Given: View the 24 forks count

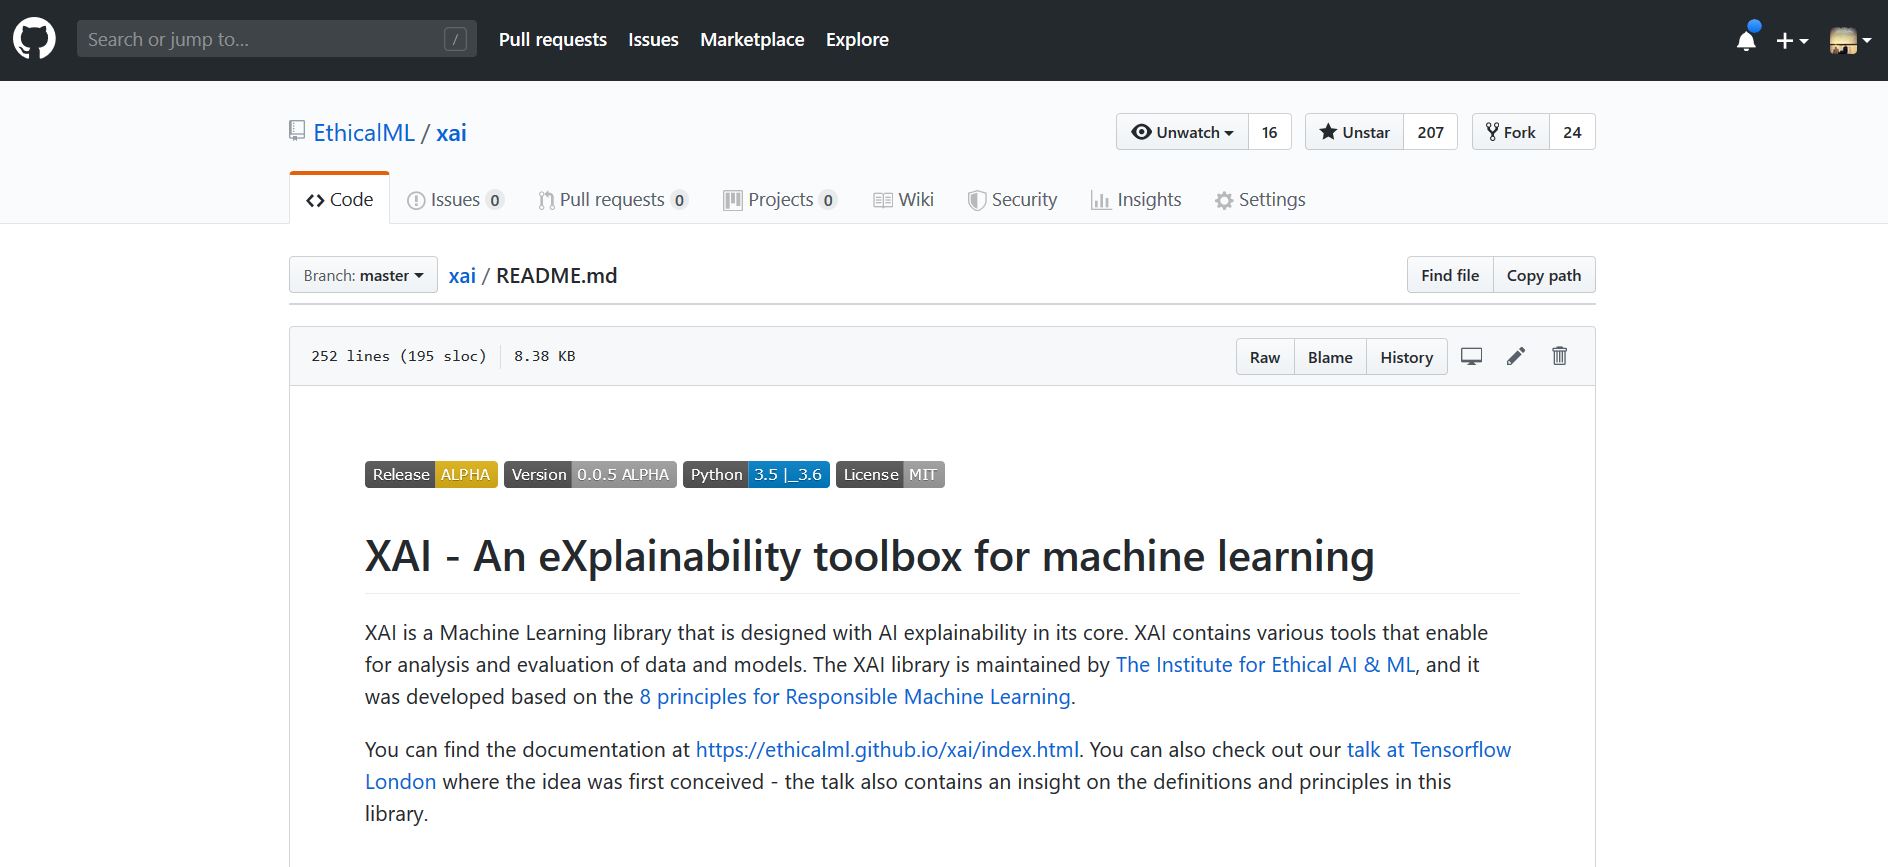Looking at the screenshot, I should tap(1572, 132).
